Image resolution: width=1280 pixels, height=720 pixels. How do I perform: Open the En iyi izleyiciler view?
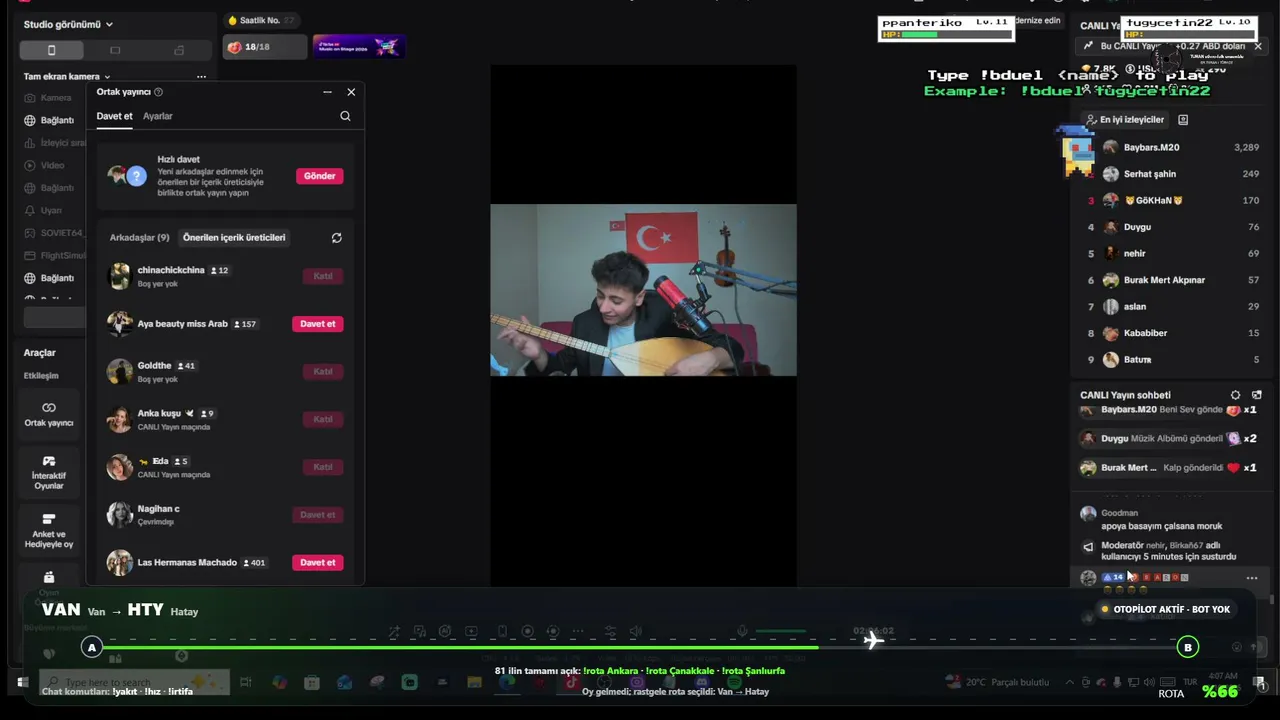(1125, 120)
